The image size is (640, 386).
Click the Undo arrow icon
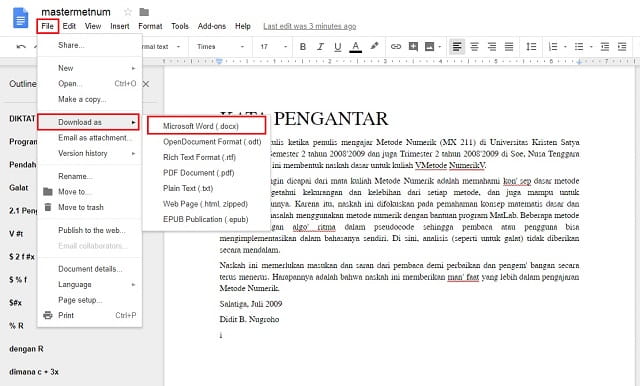21,47
